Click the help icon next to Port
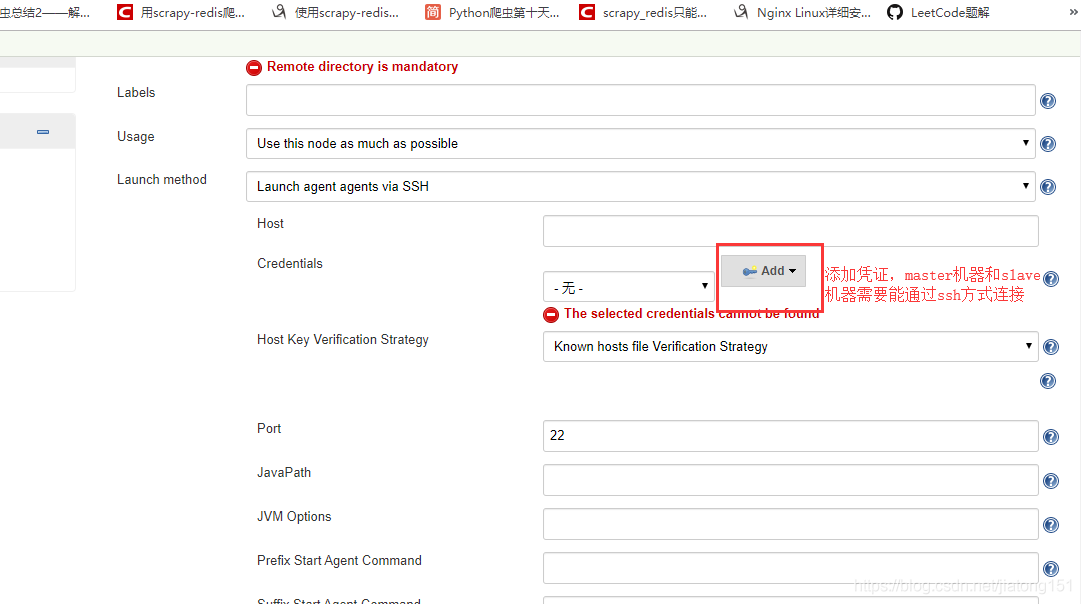Image resolution: width=1081 pixels, height=604 pixels. [x=1050, y=437]
